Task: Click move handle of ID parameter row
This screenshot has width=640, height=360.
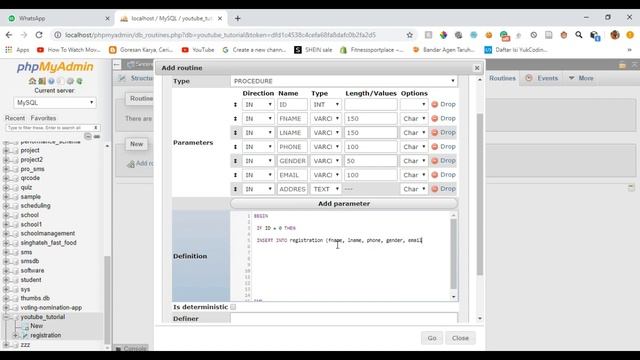Action: pyautogui.click(x=235, y=104)
